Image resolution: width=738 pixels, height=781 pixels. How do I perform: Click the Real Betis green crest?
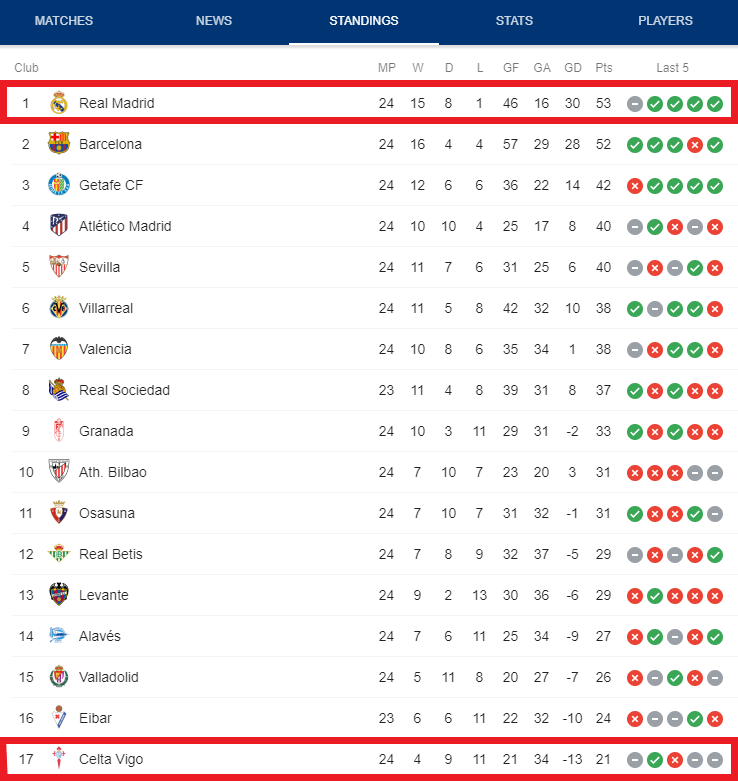pyautogui.click(x=59, y=553)
